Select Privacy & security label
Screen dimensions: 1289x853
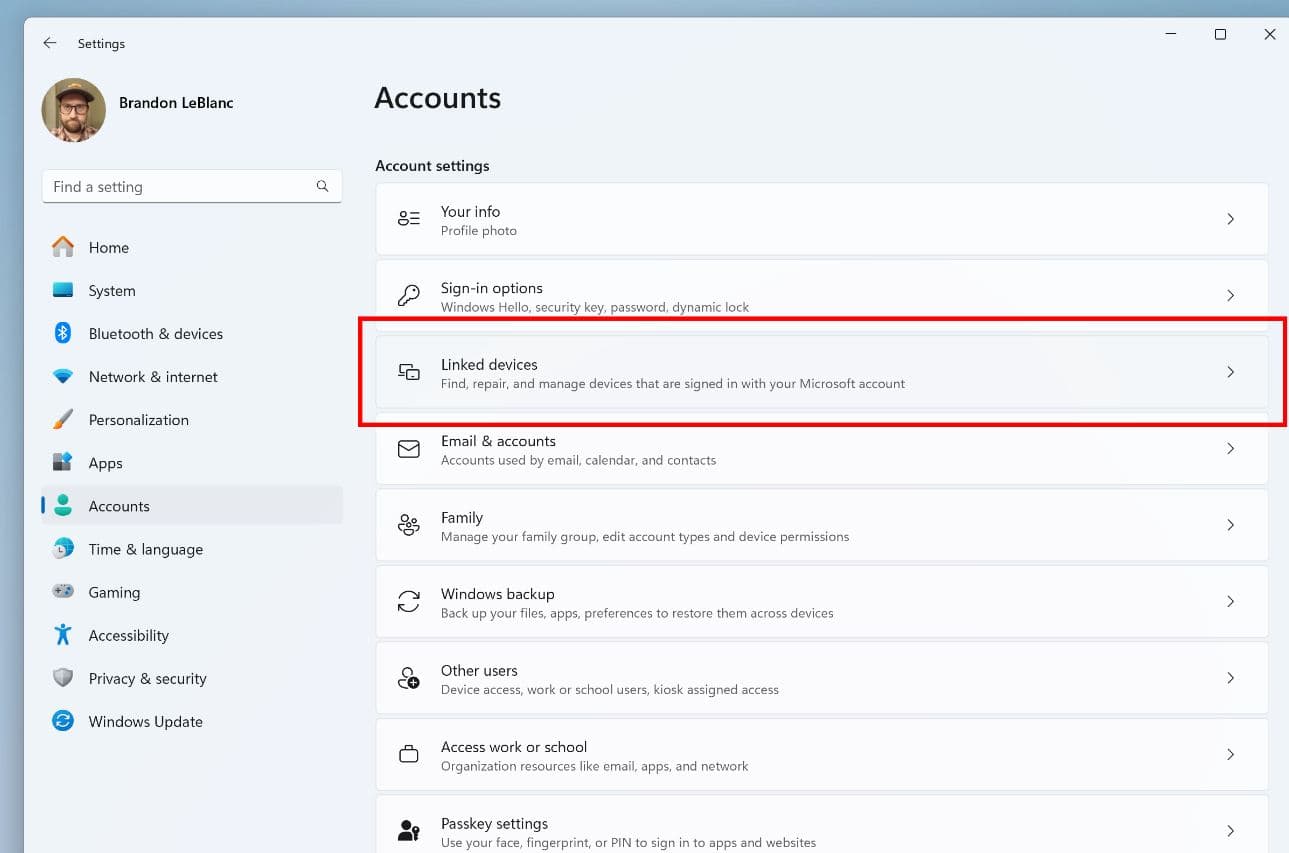(x=147, y=678)
